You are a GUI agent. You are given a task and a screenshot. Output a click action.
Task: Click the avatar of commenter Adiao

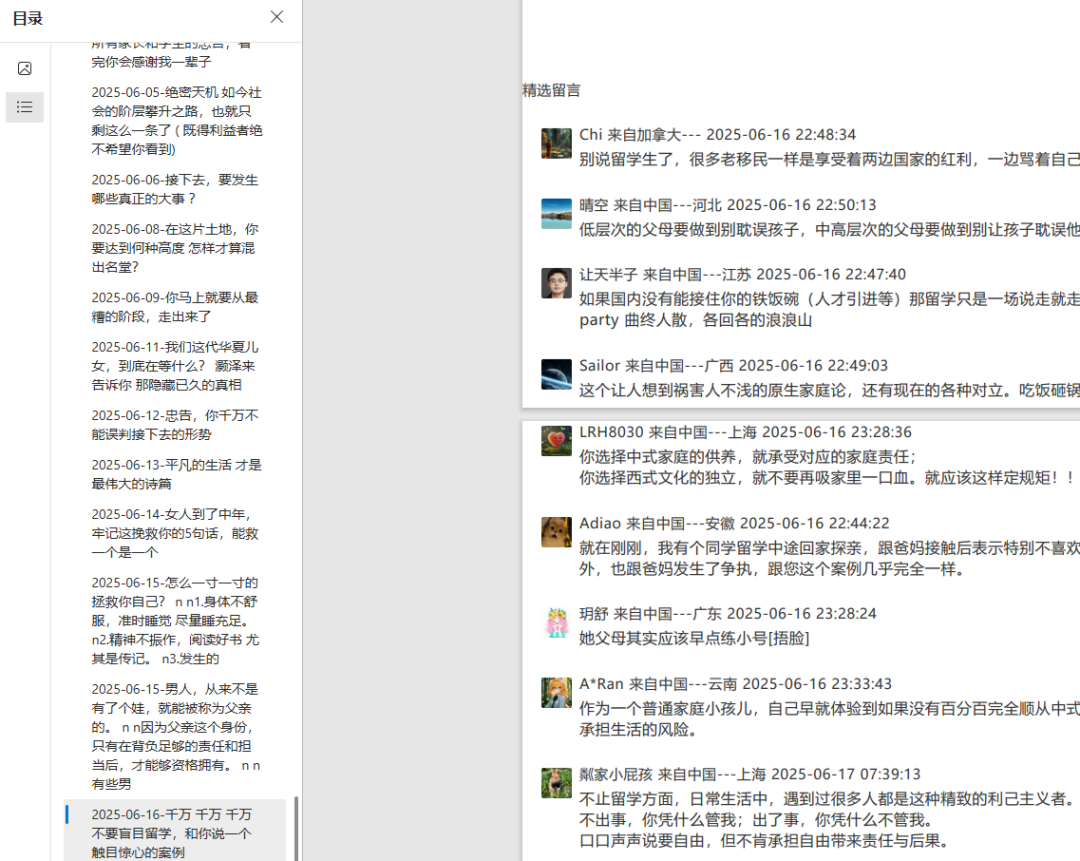556,532
